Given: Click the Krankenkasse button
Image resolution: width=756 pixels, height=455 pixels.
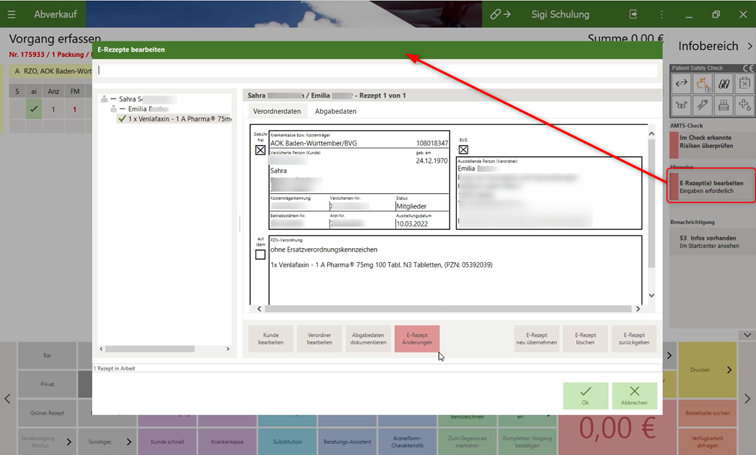Looking at the screenshot, I should point(227,442).
